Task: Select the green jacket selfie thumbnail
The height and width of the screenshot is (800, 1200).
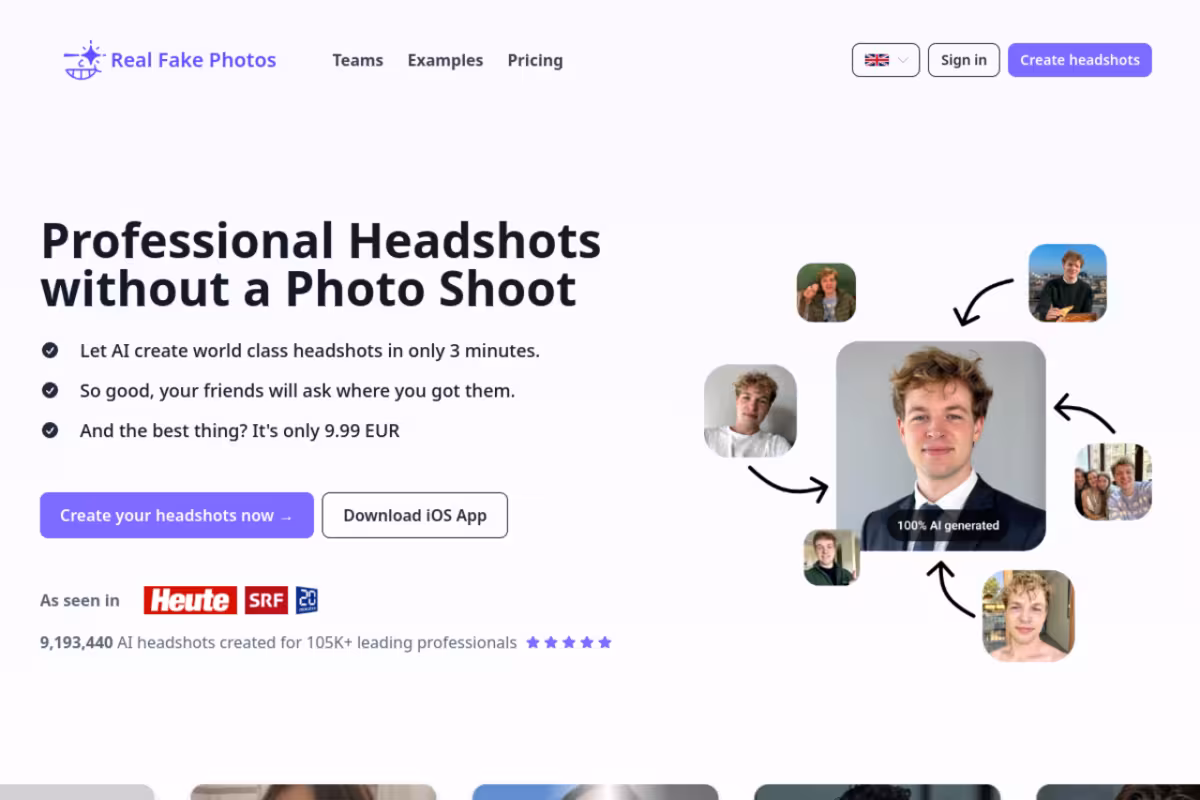Action: click(826, 292)
